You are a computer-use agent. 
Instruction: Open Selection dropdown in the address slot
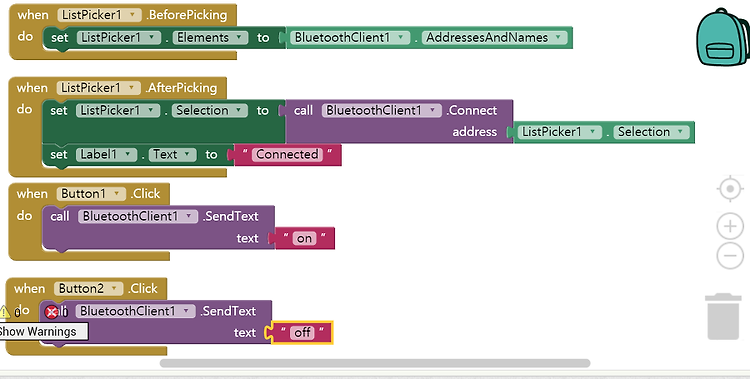651,132
